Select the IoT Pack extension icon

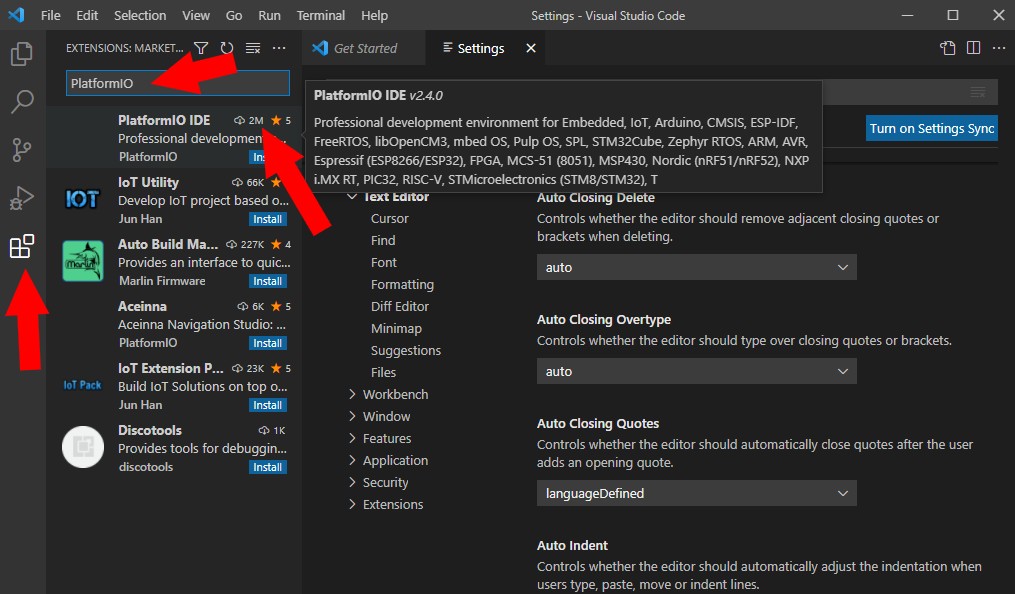[82, 385]
